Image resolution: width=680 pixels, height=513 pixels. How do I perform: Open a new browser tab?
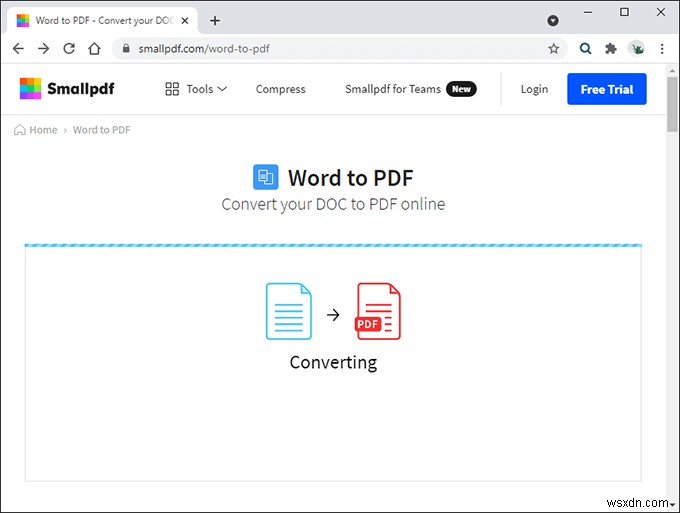click(x=215, y=20)
